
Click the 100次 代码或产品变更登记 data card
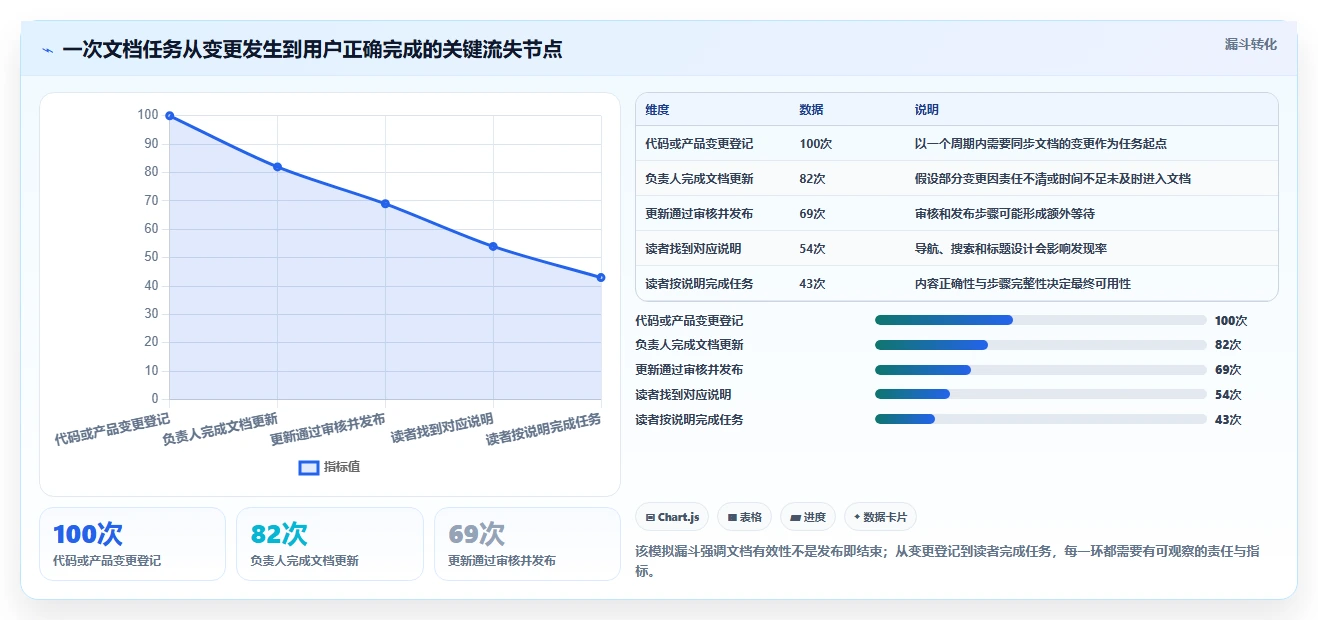(132, 544)
